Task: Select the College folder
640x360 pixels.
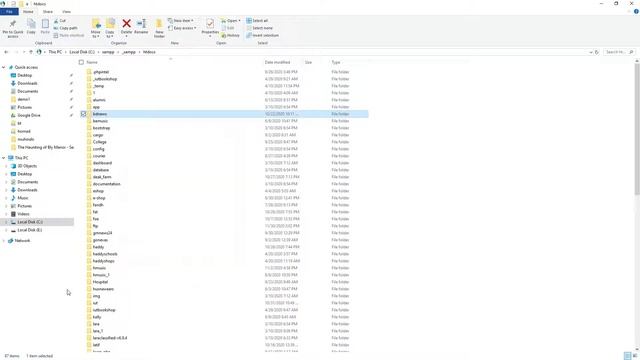Action: pos(99,142)
